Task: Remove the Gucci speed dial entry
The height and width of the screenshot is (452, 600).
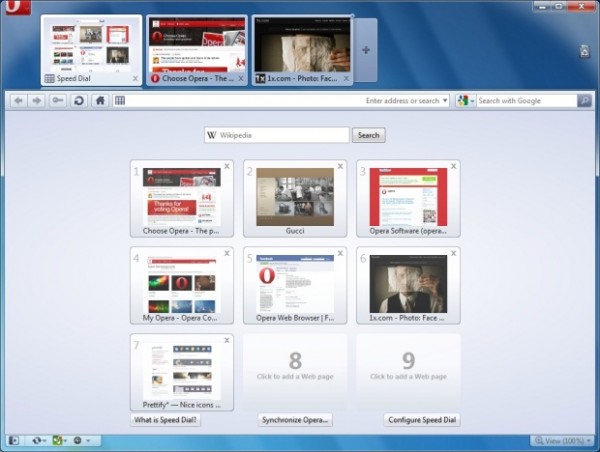Action: click(x=340, y=166)
